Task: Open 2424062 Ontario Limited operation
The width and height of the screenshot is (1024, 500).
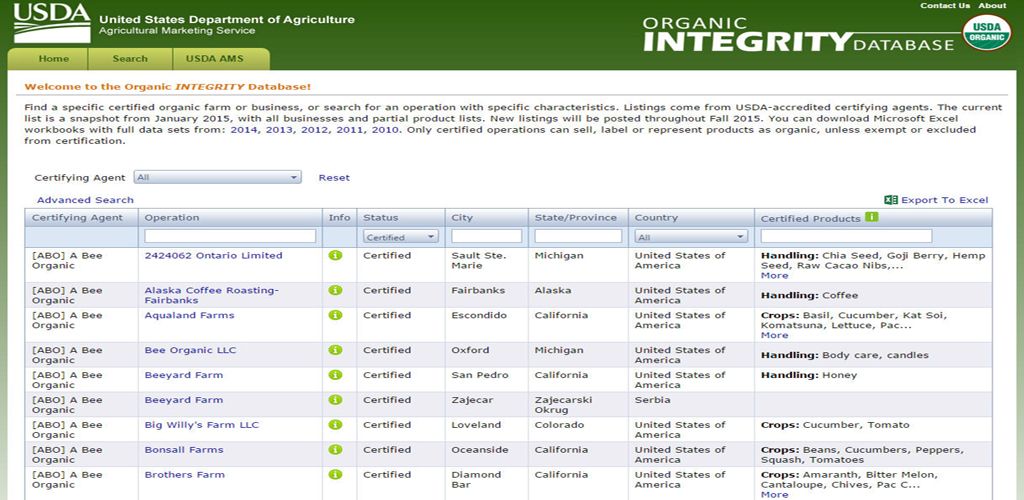Action: [214, 255]
